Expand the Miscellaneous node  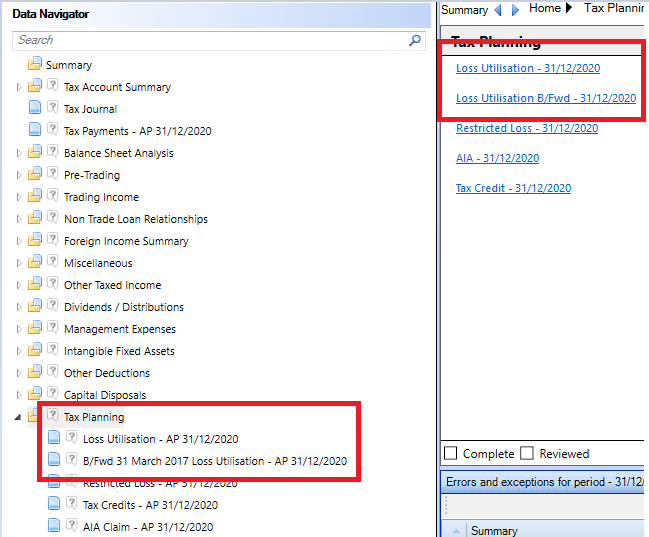pyautogui.click(x=19, y=263)
